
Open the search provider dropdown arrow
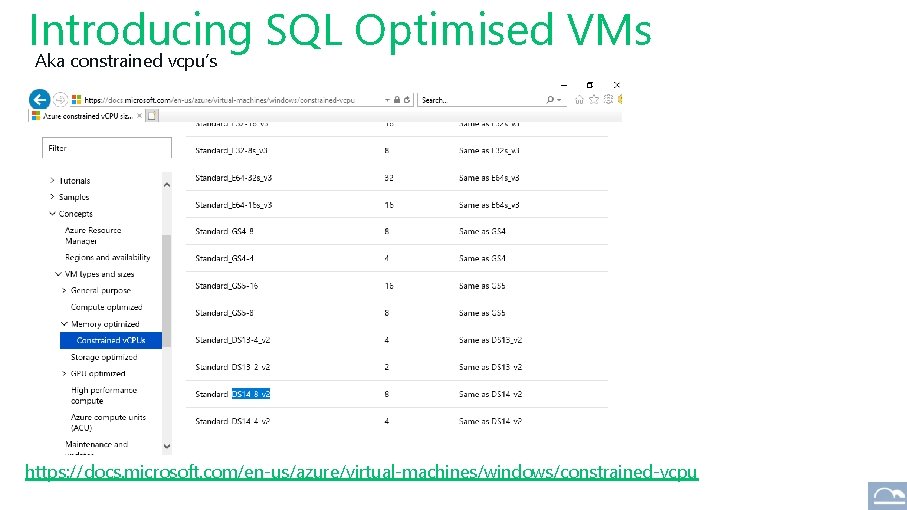(559, 100)
